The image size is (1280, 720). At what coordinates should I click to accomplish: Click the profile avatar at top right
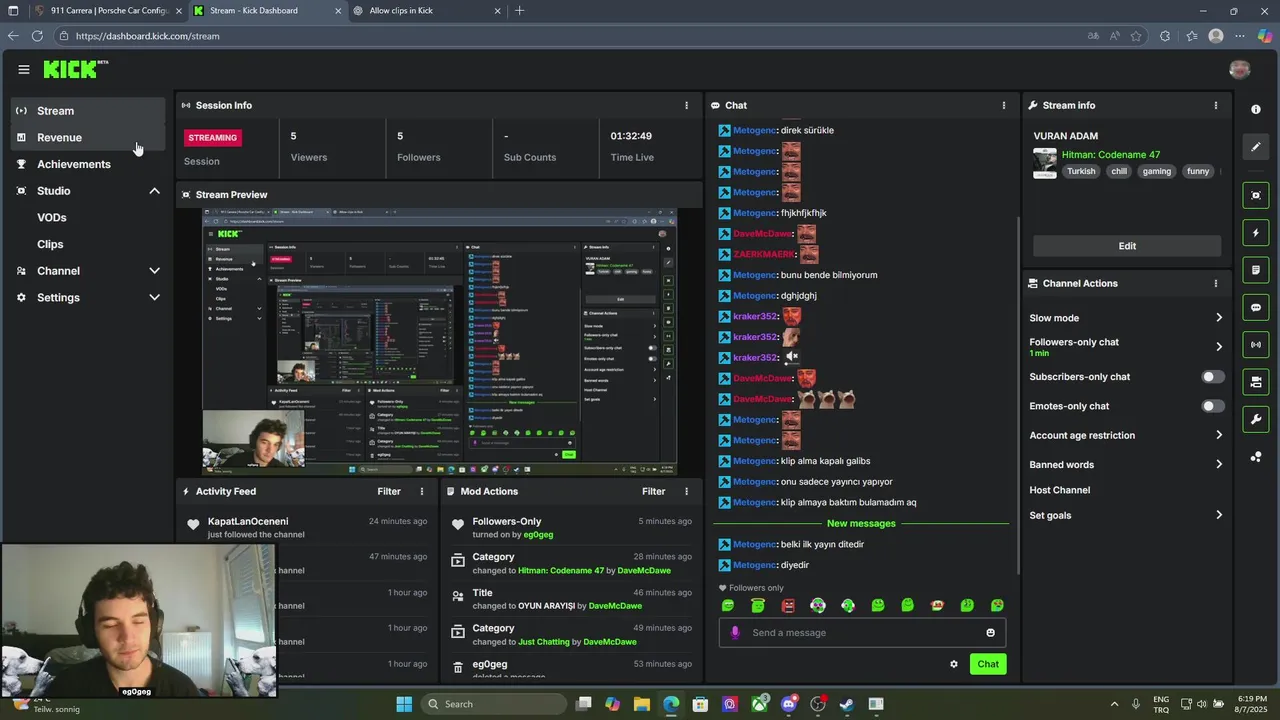click(1240, 69)
